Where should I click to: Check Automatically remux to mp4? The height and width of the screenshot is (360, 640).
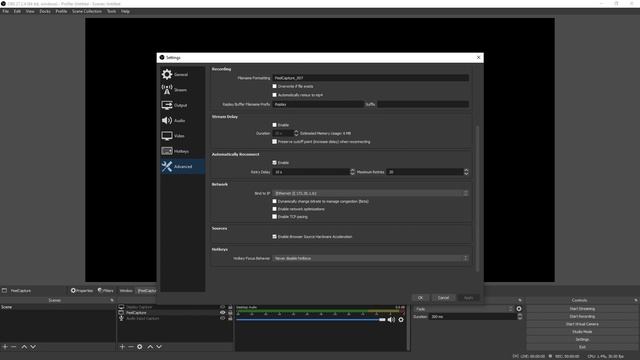[x=274, y=95]
